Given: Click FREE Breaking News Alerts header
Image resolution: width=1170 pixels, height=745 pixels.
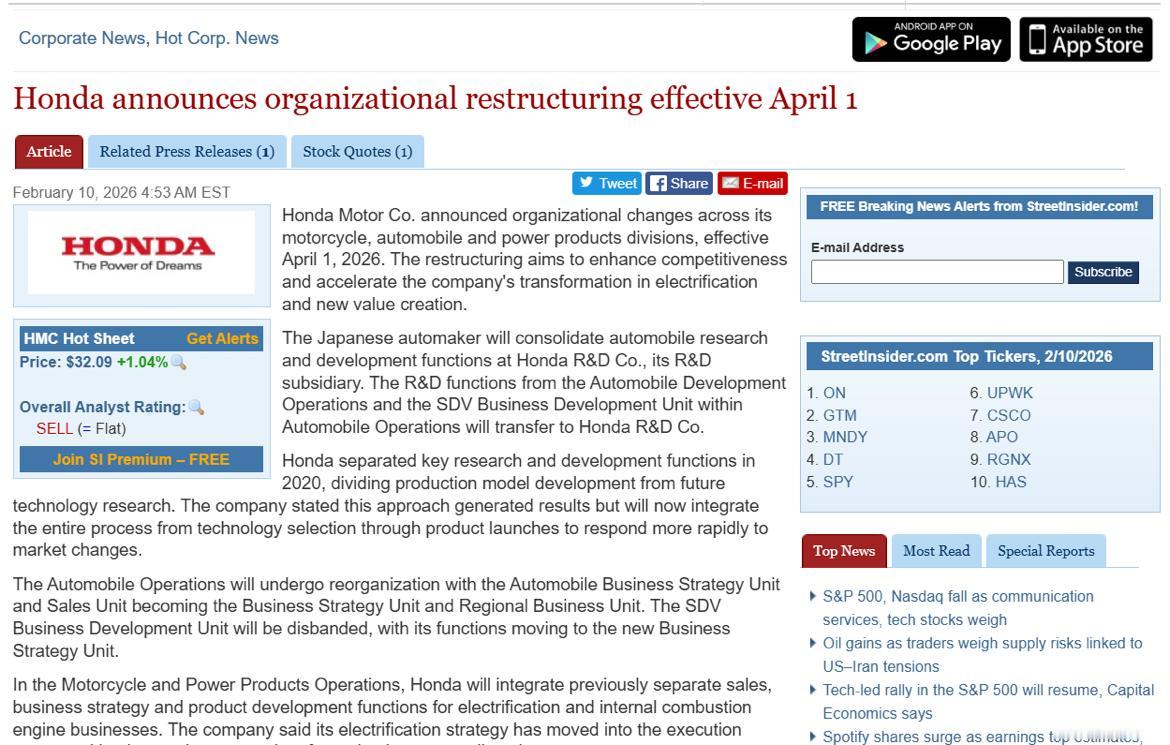Looking at the screenshot, I should point(979,206).
